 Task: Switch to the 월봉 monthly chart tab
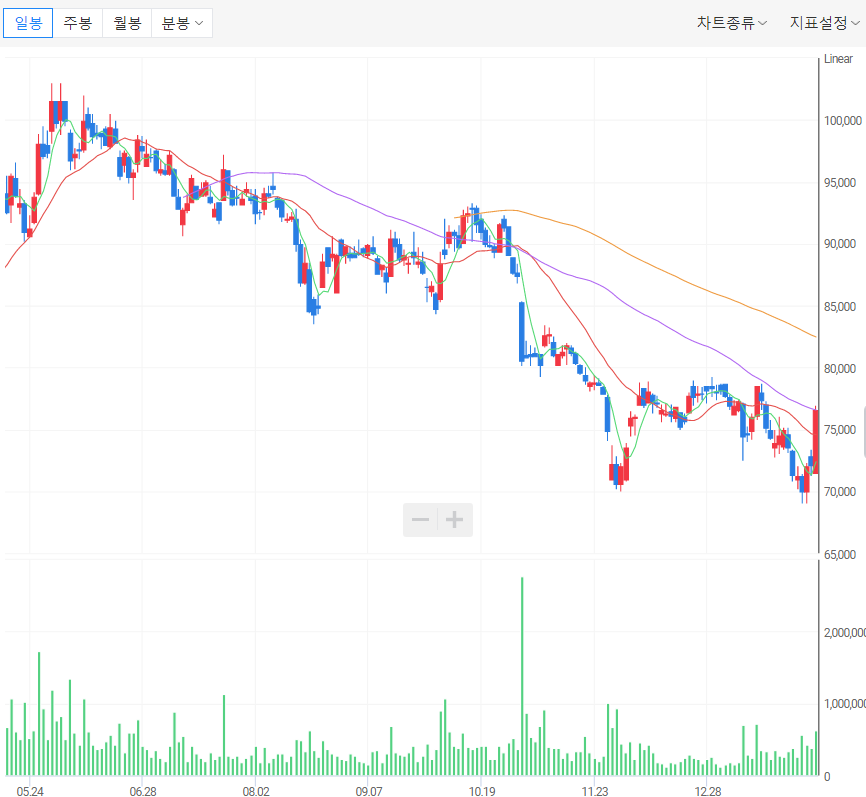[127, 23]
